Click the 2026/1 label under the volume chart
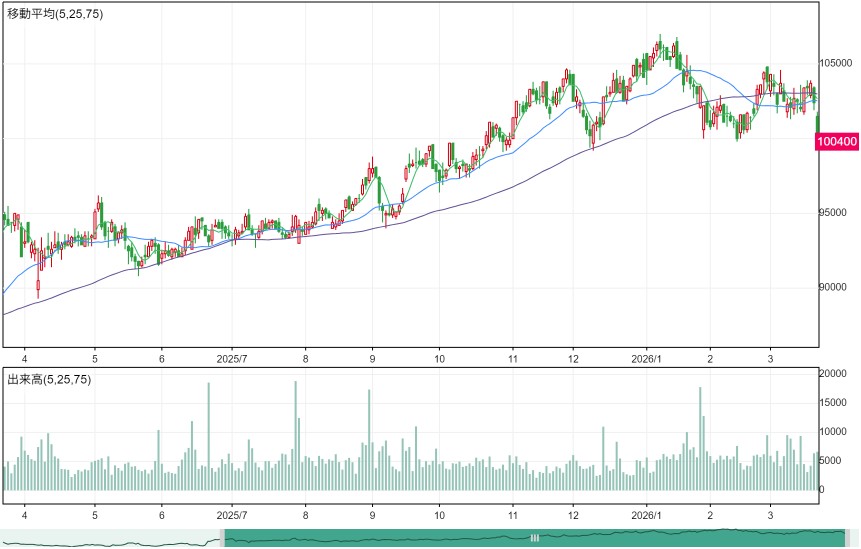Screen dimensions: 861x549 [646, 515]
